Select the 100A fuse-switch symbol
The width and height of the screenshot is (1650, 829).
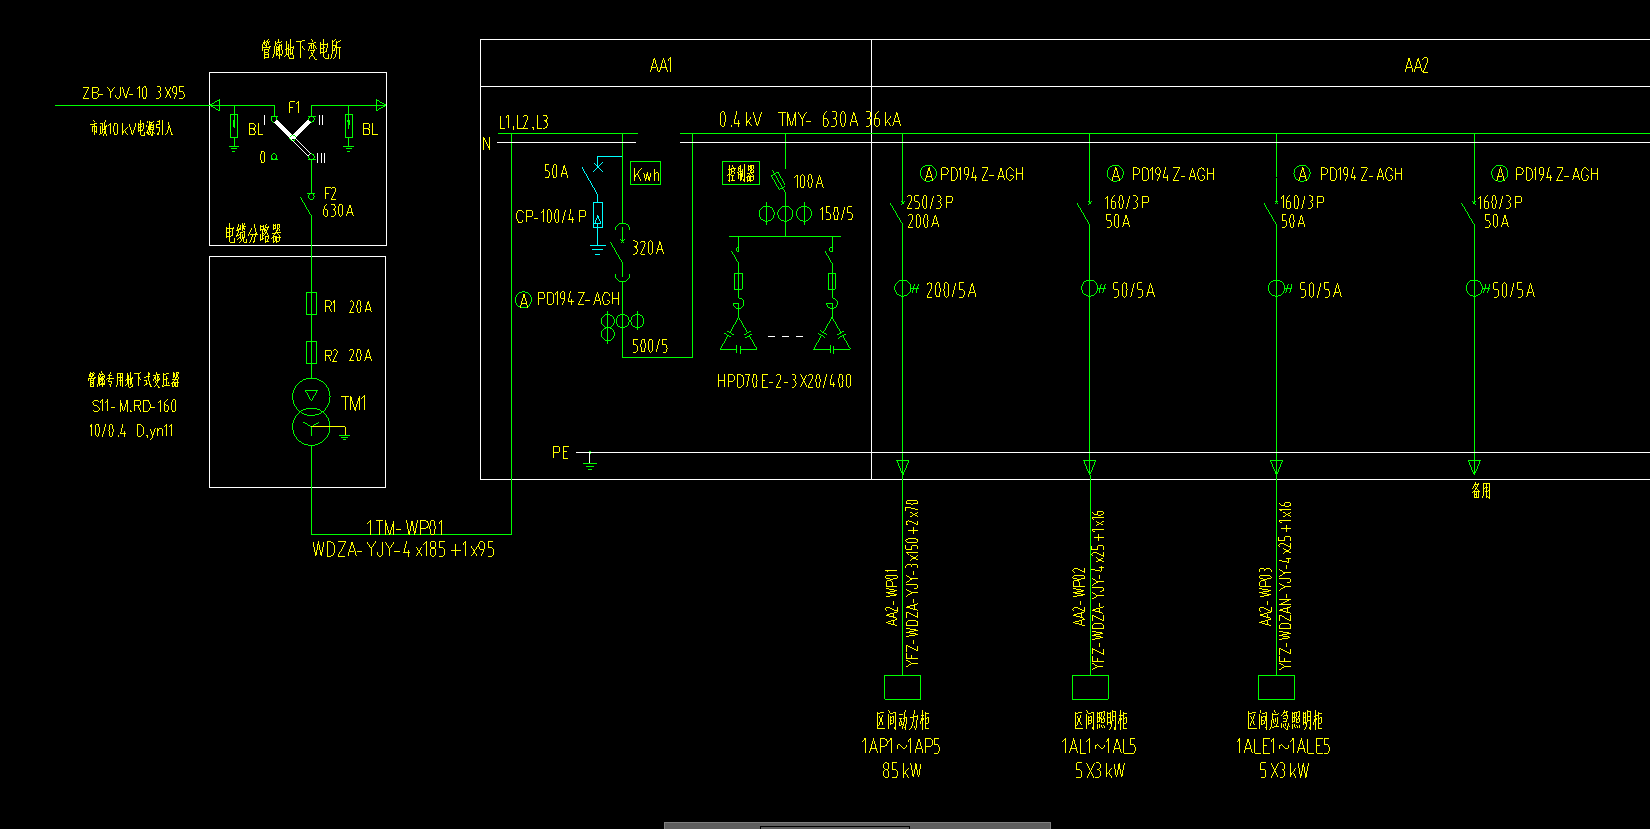click(779, 180)
